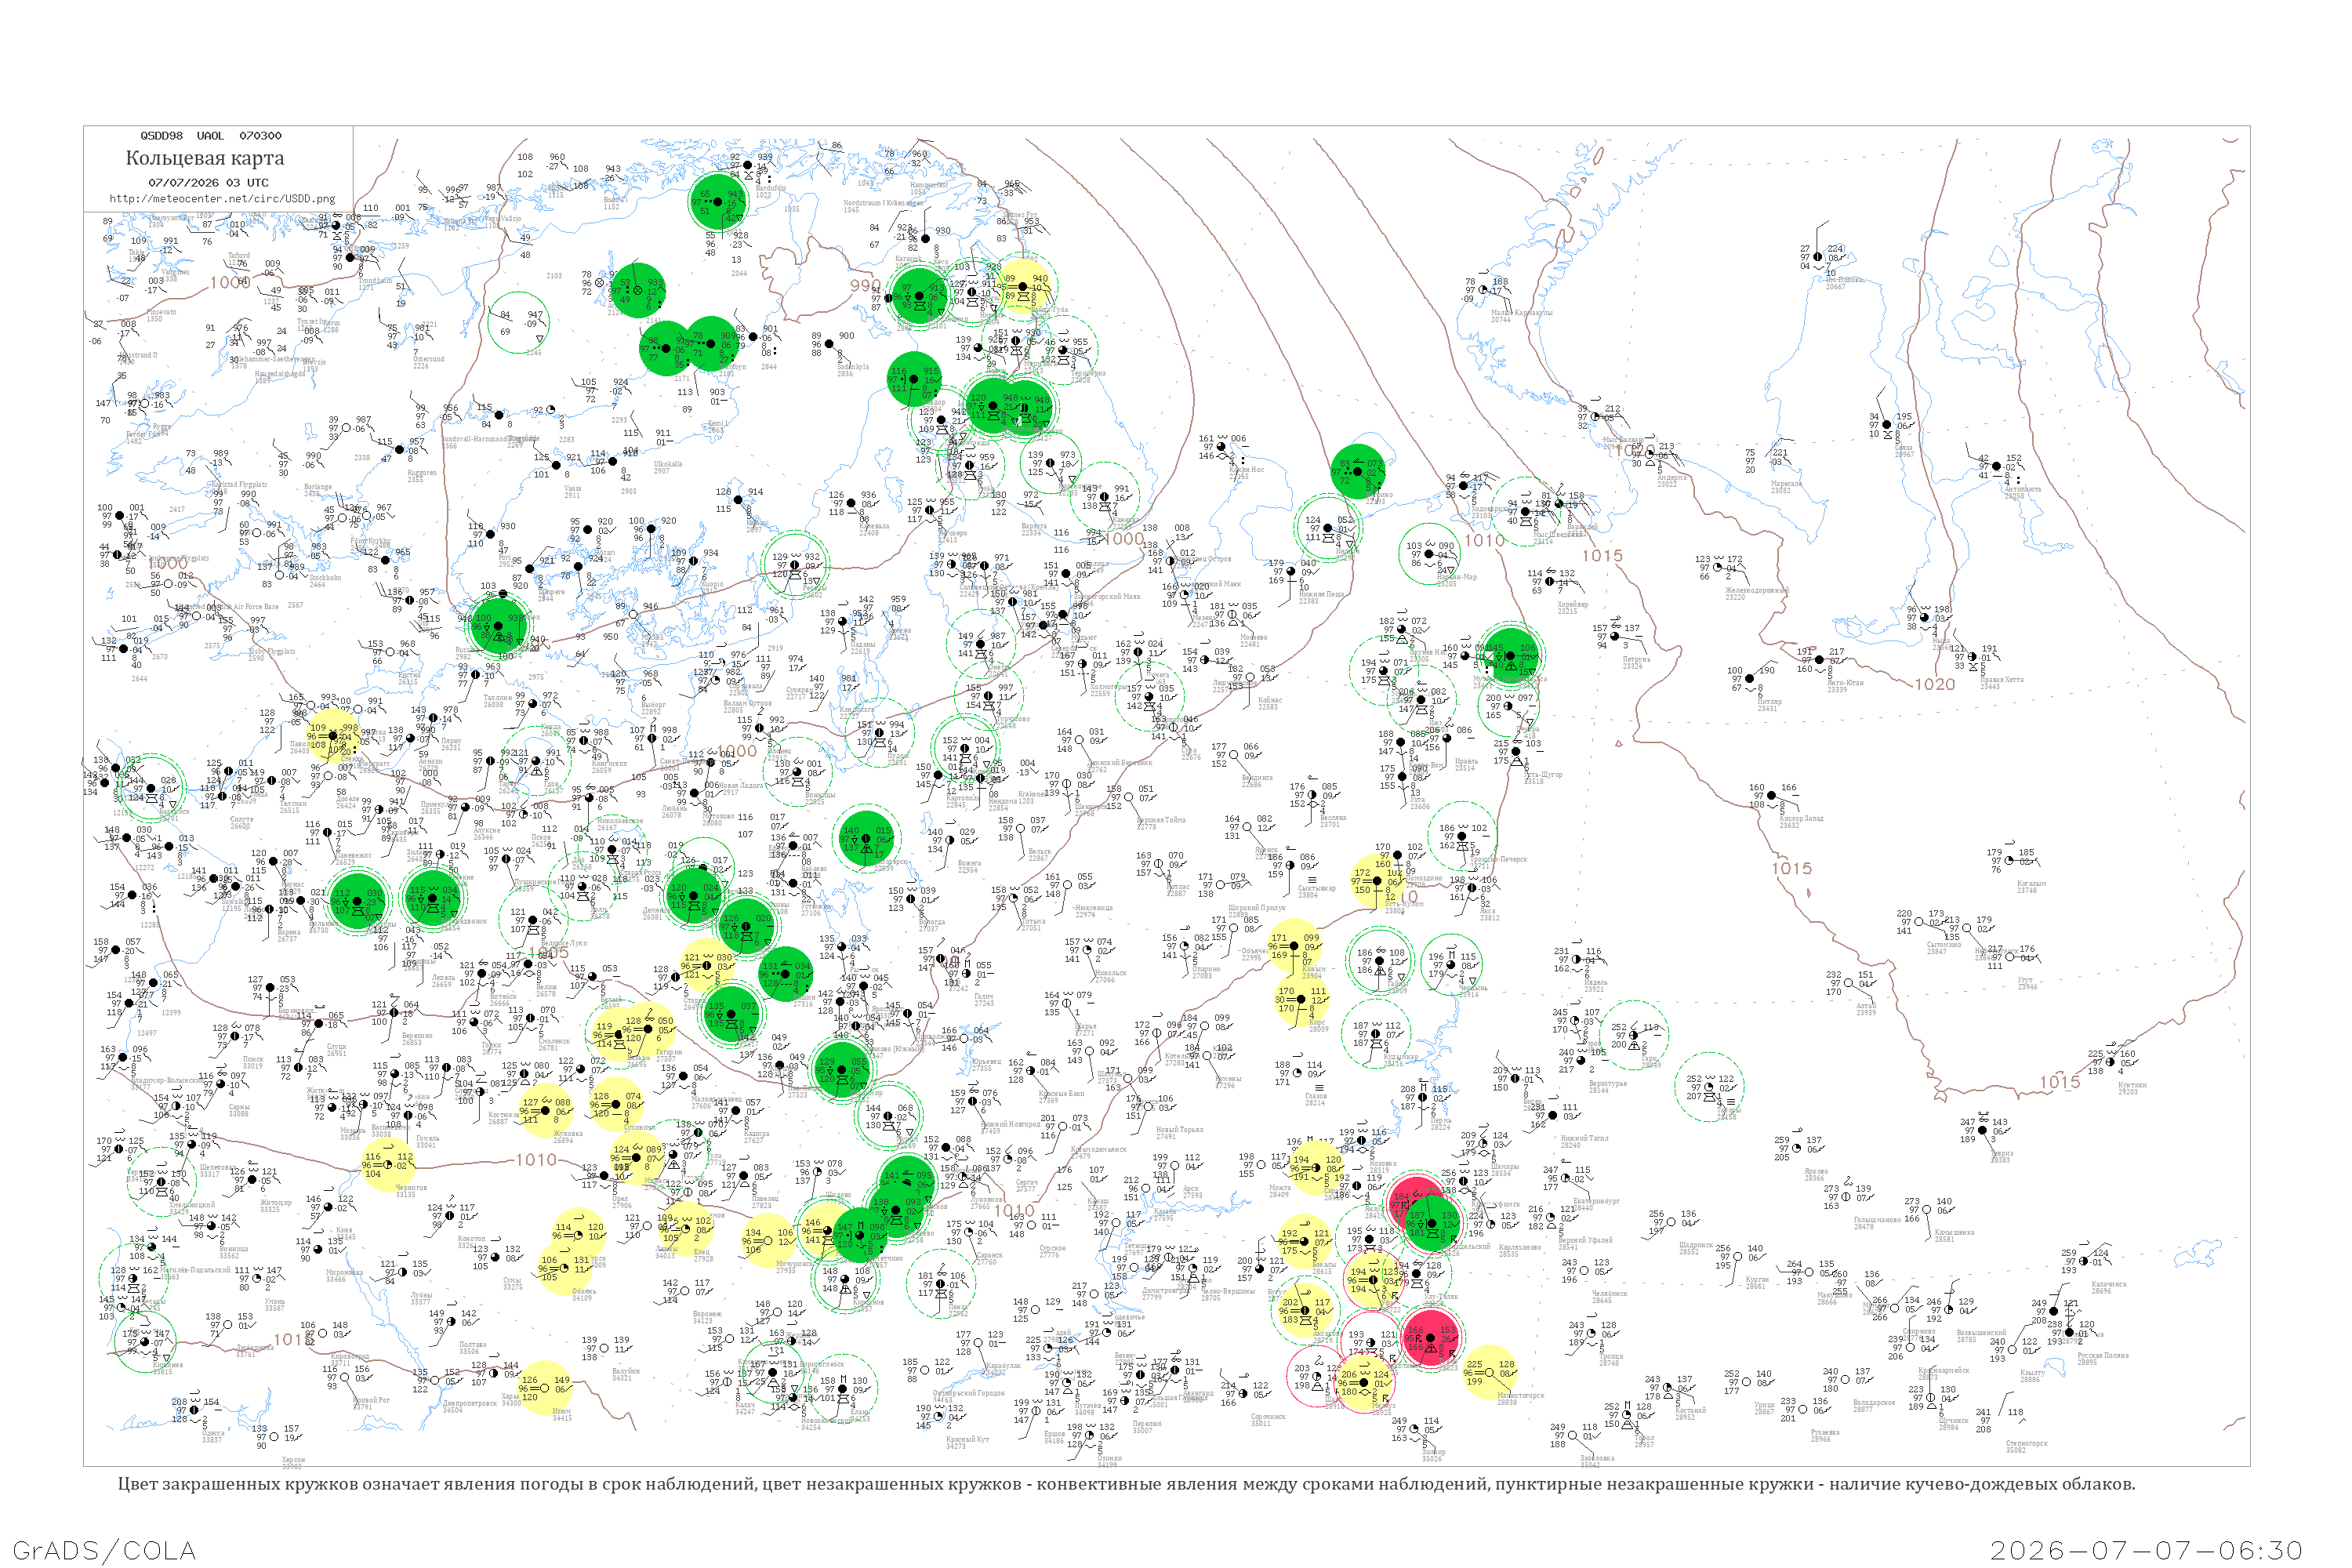Click the station label 'Питляр 23431'
The width and height of the screenshot is (2352, 1568).
click(1769, 704)
